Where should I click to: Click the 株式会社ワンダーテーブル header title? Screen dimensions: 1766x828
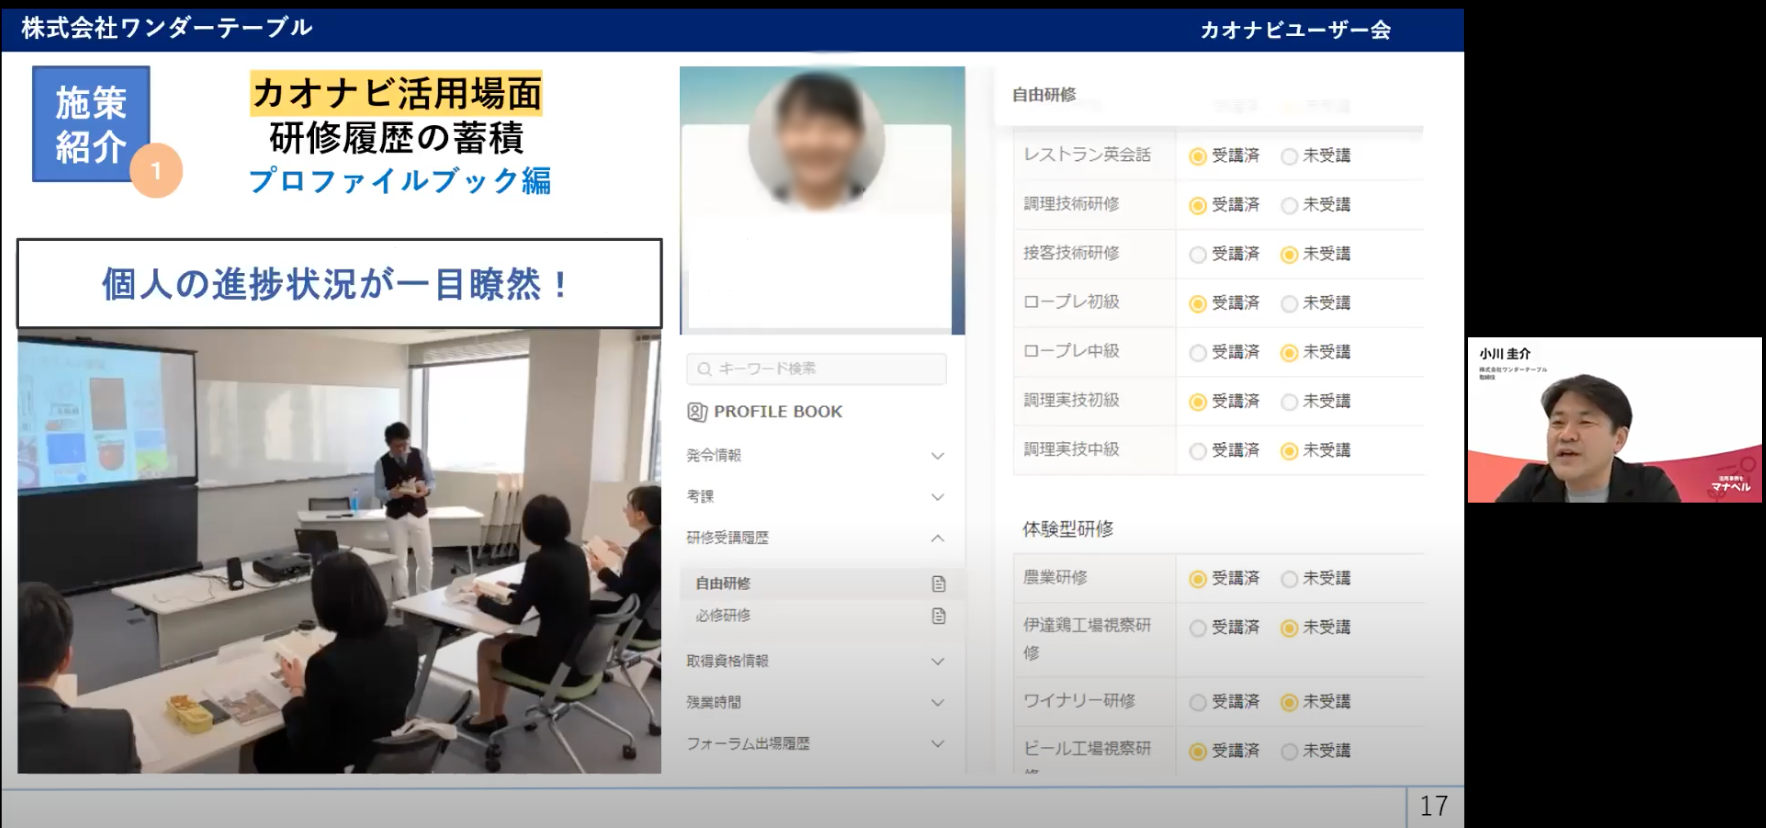pos(167,28)
